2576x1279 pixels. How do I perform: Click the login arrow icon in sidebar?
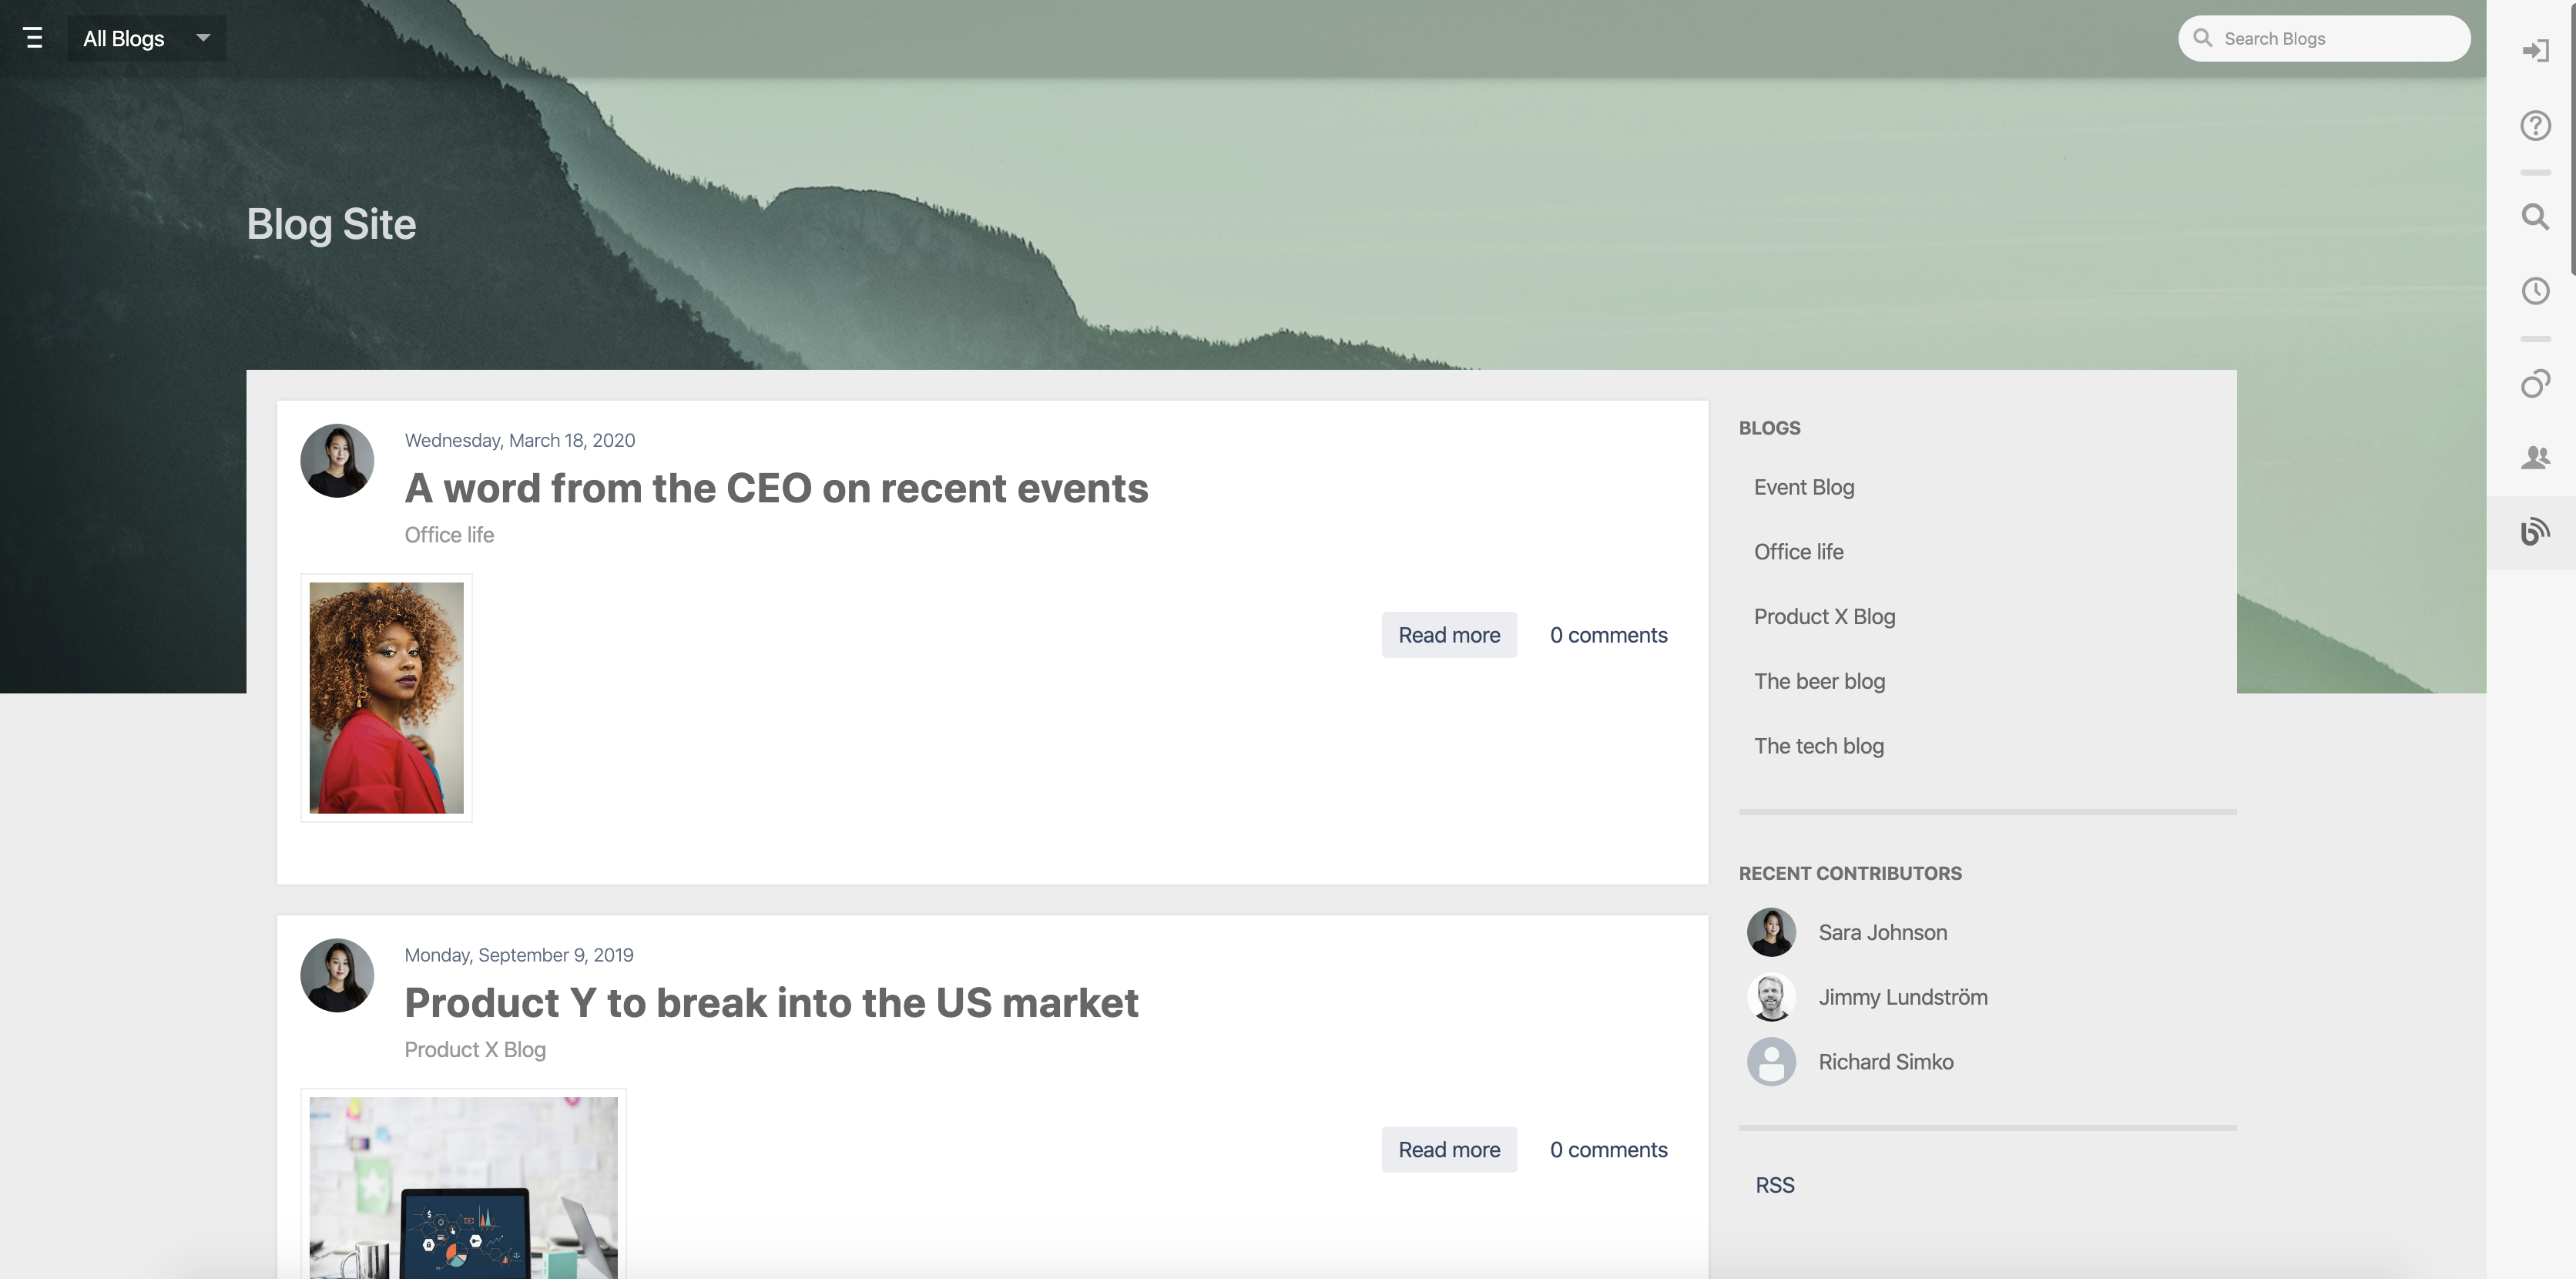2535,50
